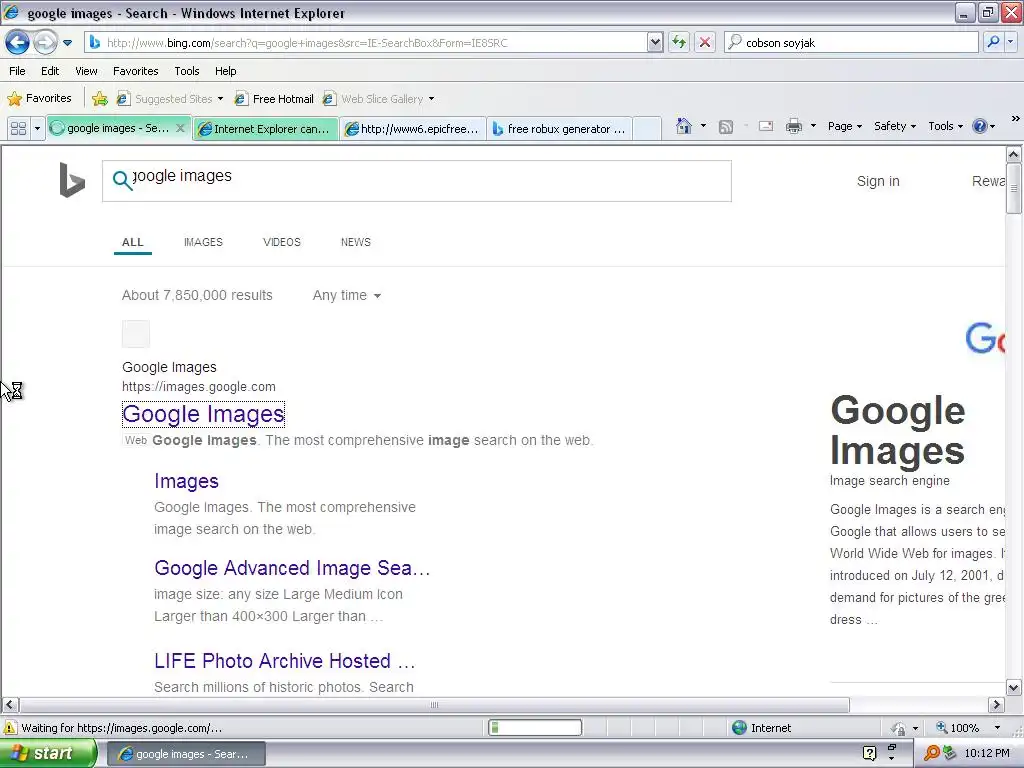The width and height of the screenshot is (1024, 768).
Task: Click the blue Help question mark icon
Action: point(980,126)
